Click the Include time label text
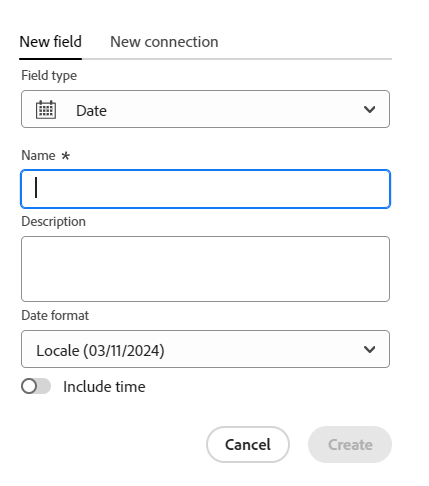The image size is (429, 486). tap(104, 387)
